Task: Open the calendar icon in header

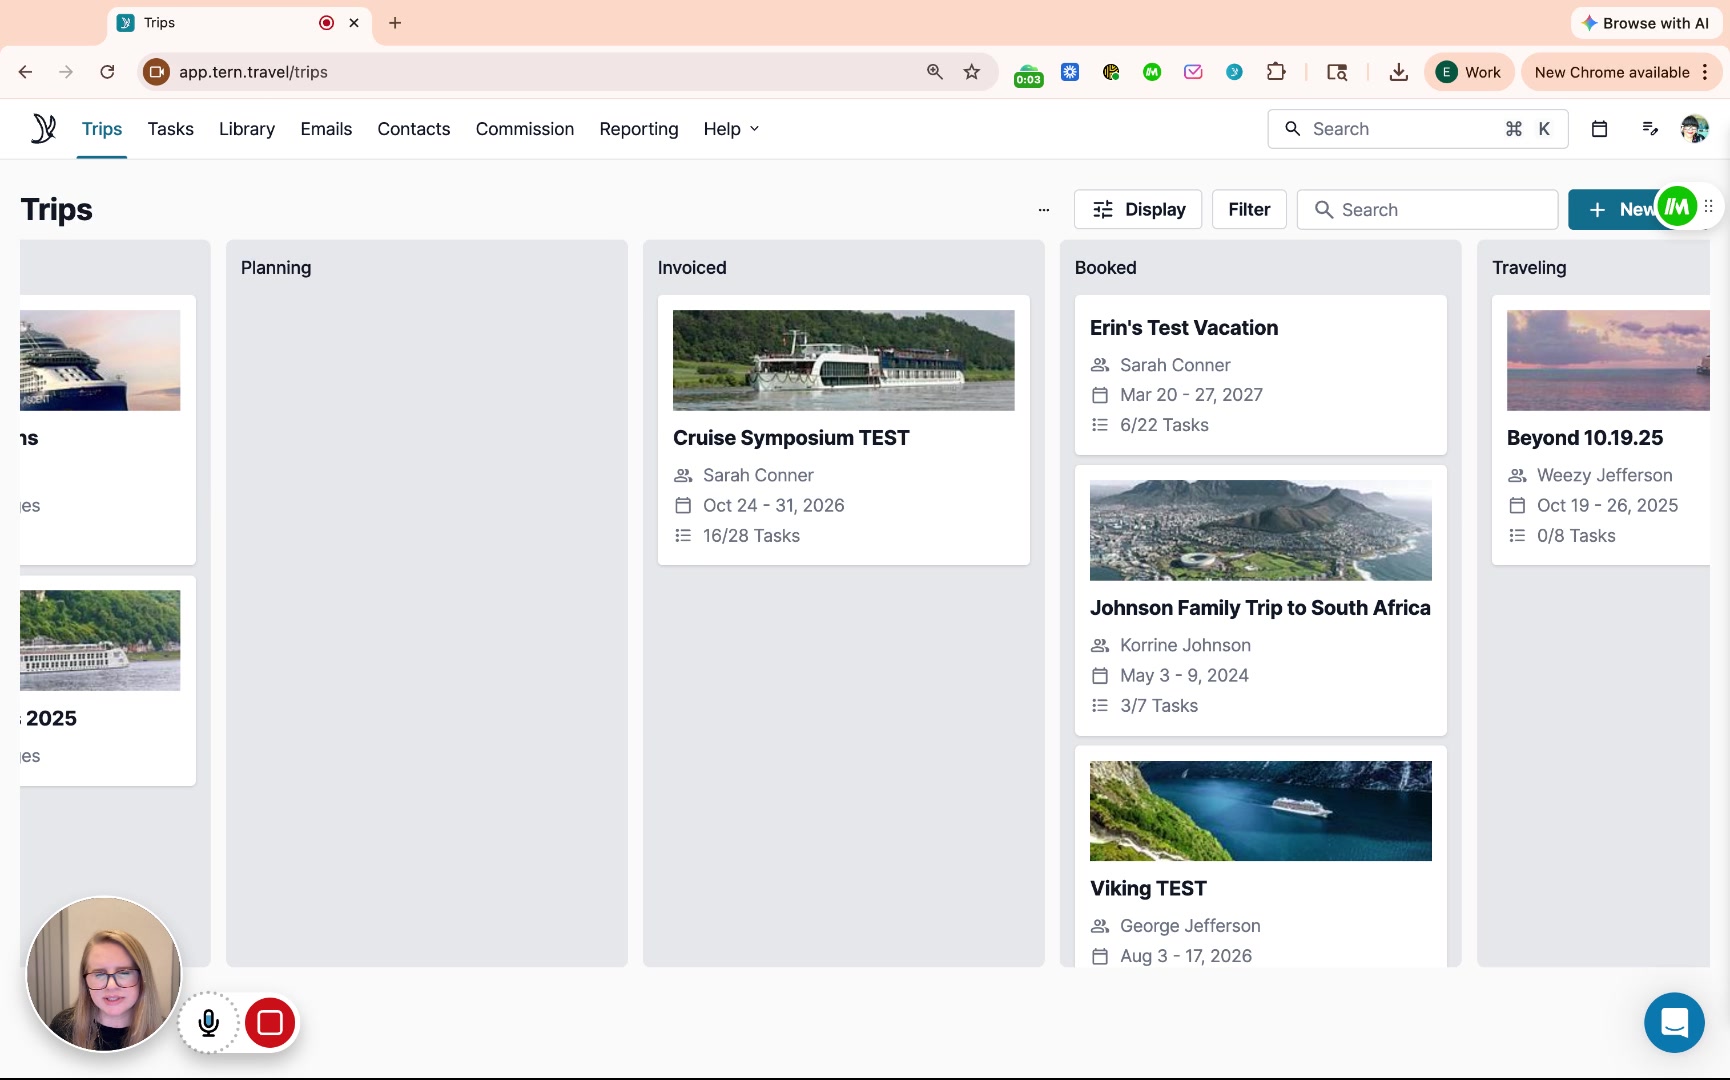Action: tap(1599, 129)
